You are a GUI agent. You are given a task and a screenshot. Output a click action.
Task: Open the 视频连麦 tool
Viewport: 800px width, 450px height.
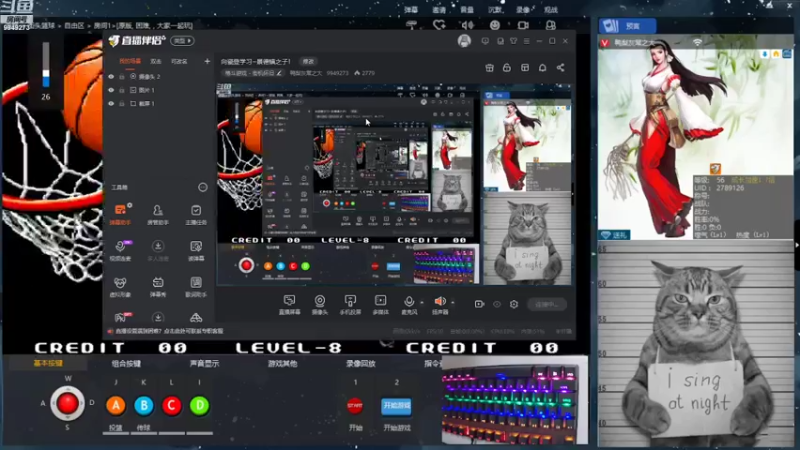(x=120, y=251)
